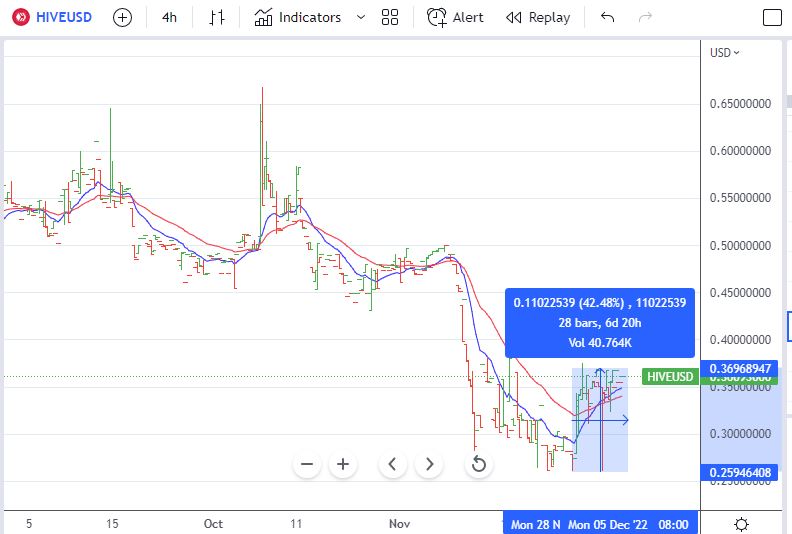Screen dimensions: 792x534
Task: Zoom in with the plus button
Action: tap(343, 464)
